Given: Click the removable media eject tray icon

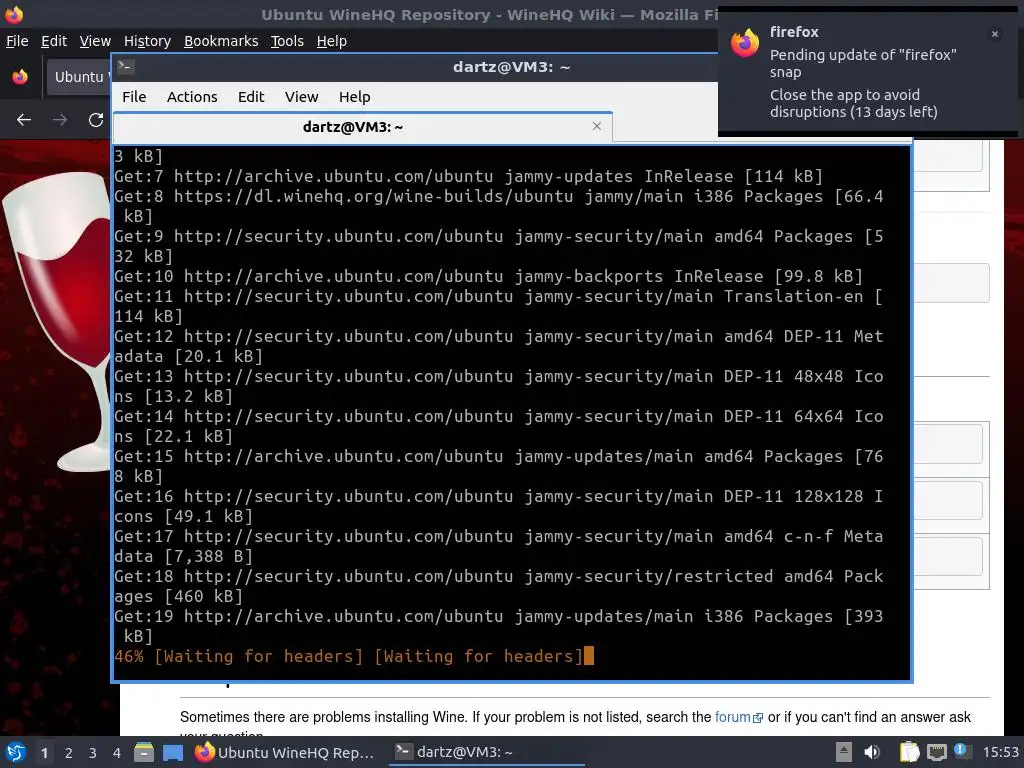Looking at the screenshot, I should 844,752.
